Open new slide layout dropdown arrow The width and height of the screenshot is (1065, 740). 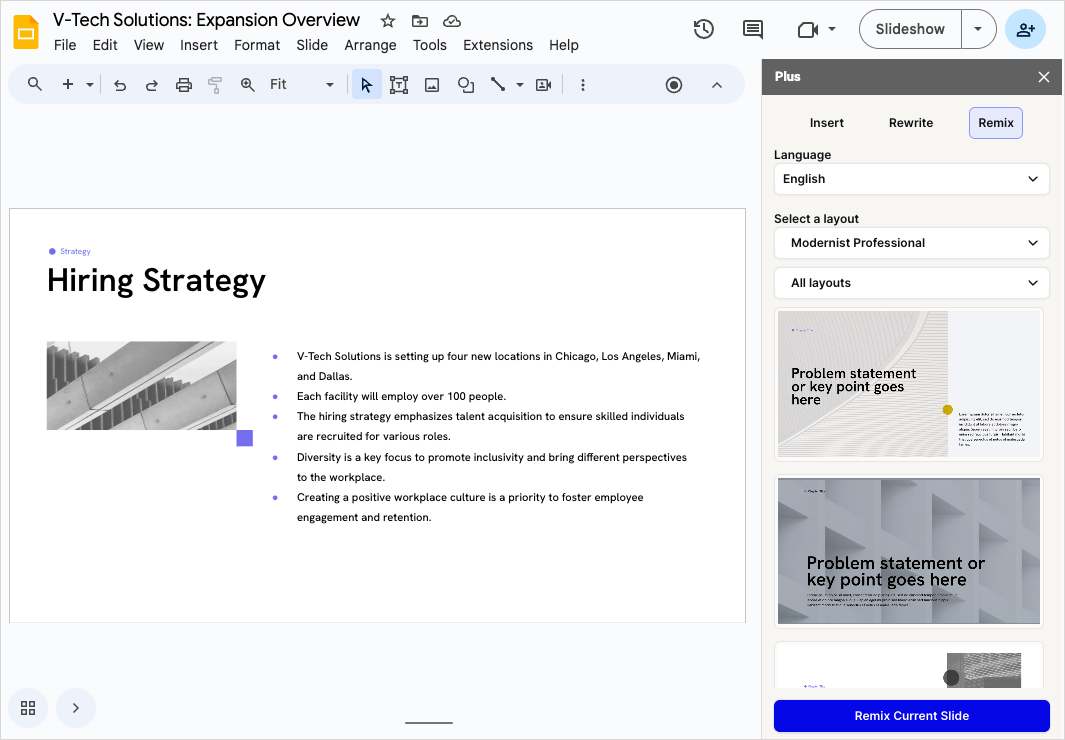tap(90, 85)
